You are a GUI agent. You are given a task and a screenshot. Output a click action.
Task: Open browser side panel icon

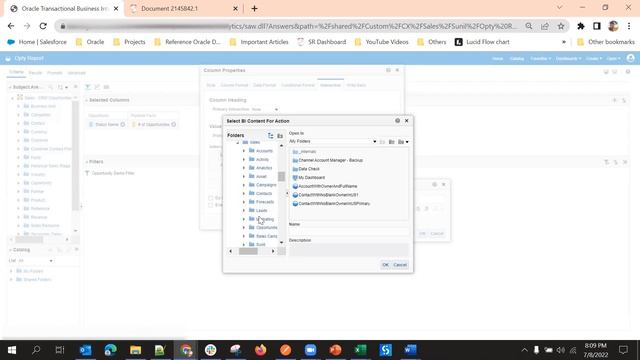tap(597, 26)
